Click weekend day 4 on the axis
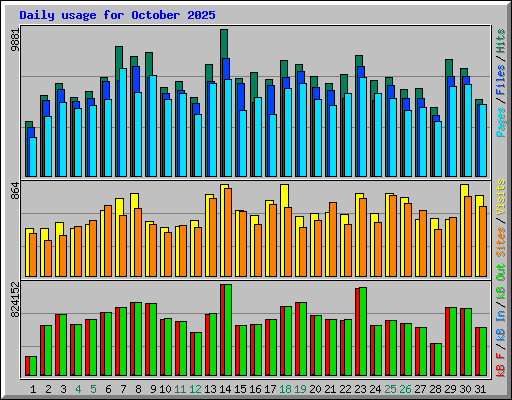Viewport: 512px width, 400px height. point(78,389)
